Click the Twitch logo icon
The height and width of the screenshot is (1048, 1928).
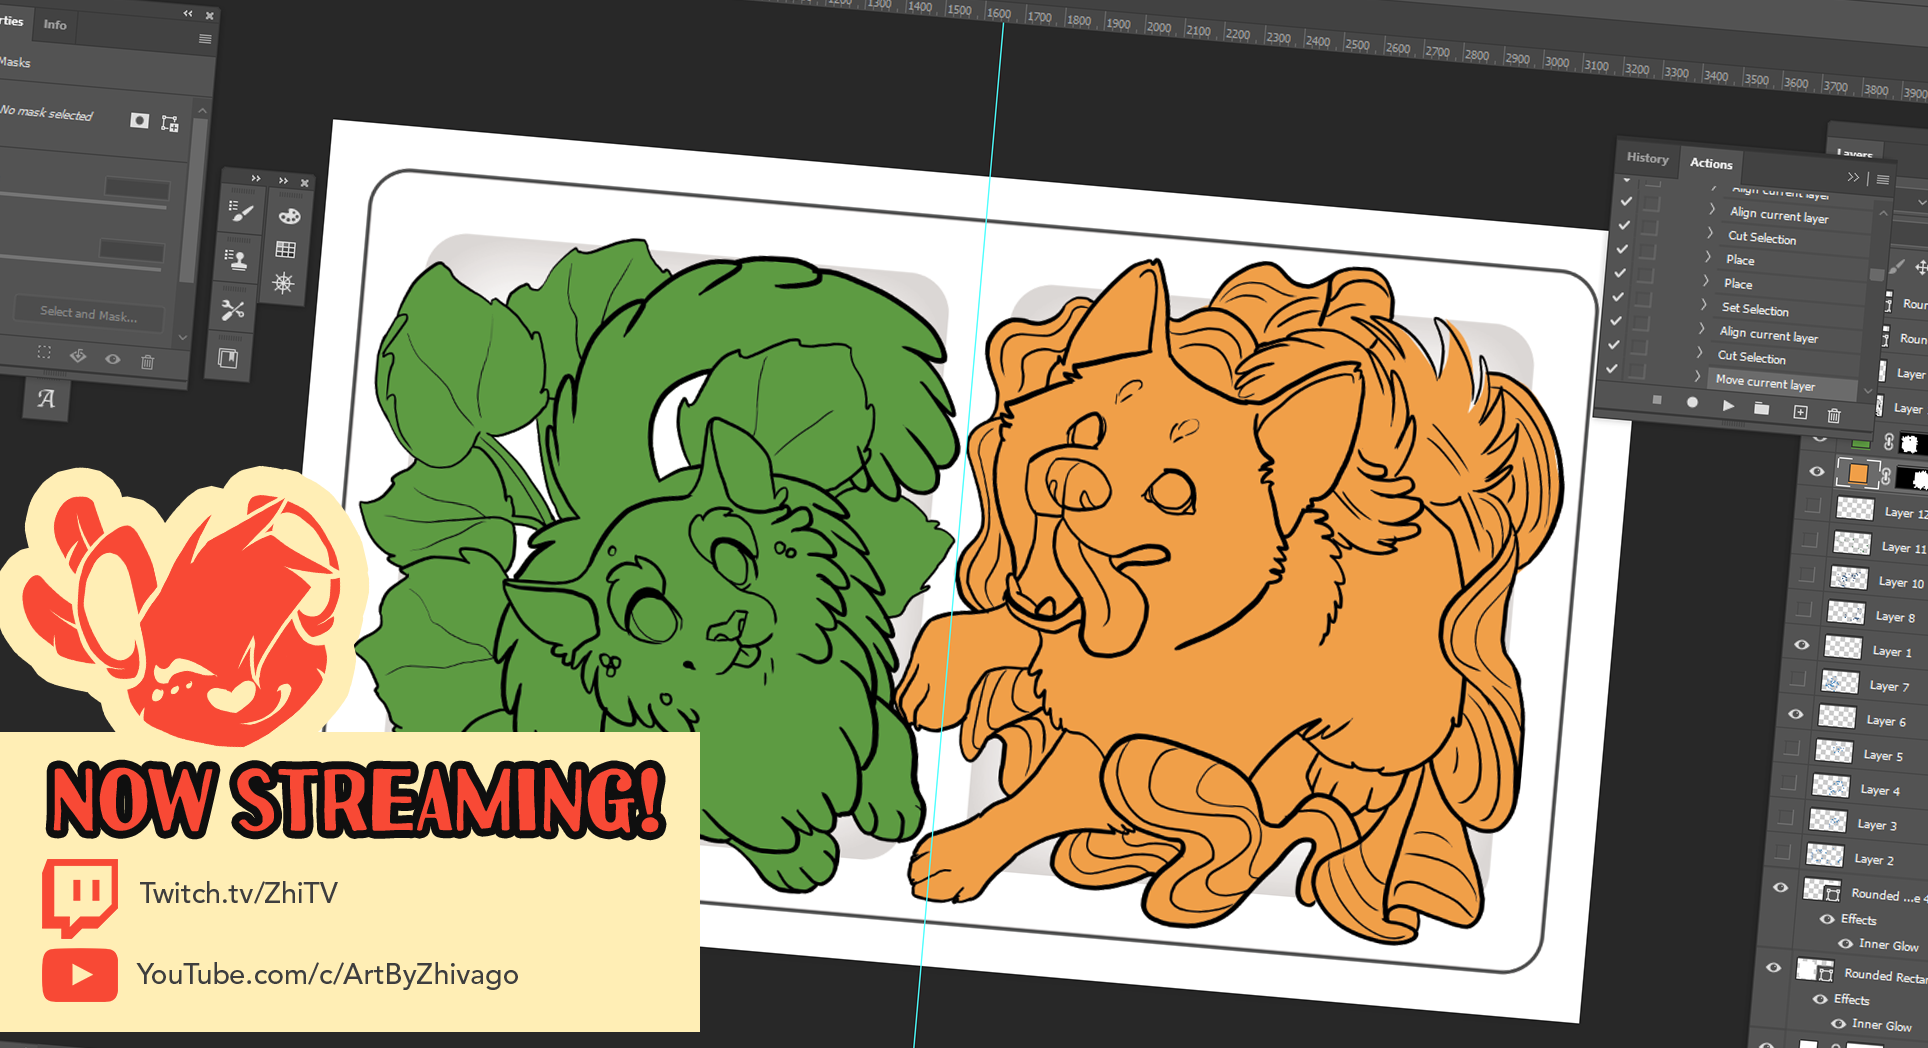tap(80, 897)
